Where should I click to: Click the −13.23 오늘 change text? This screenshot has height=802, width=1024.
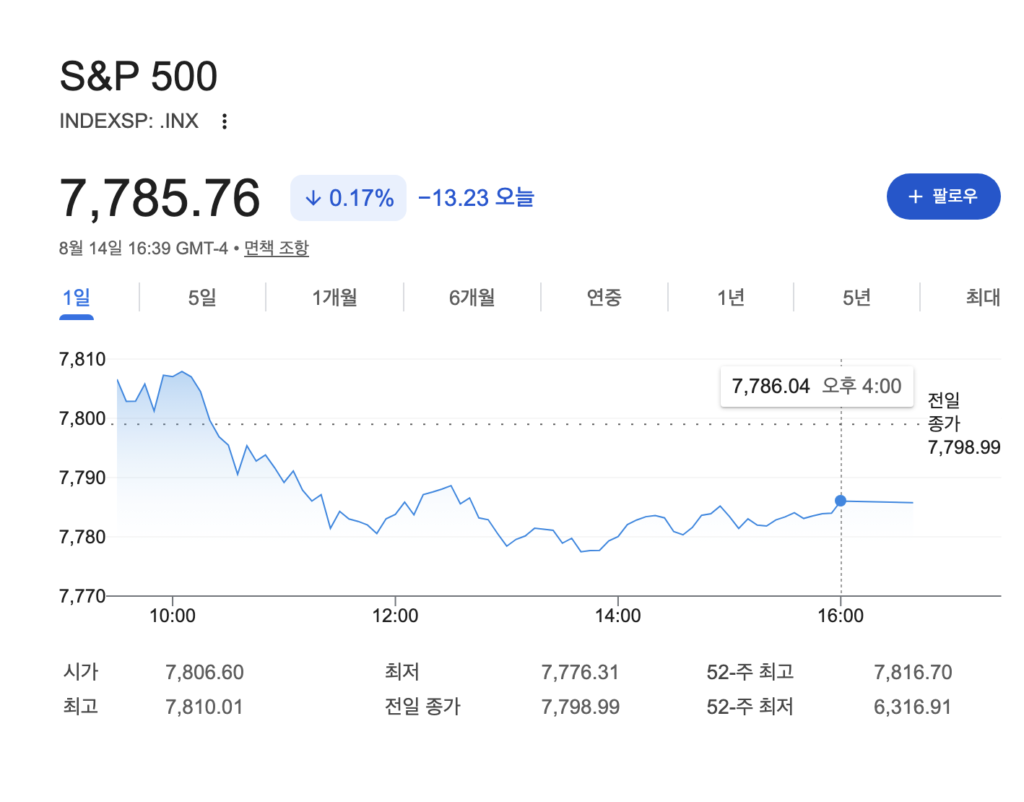476,197
